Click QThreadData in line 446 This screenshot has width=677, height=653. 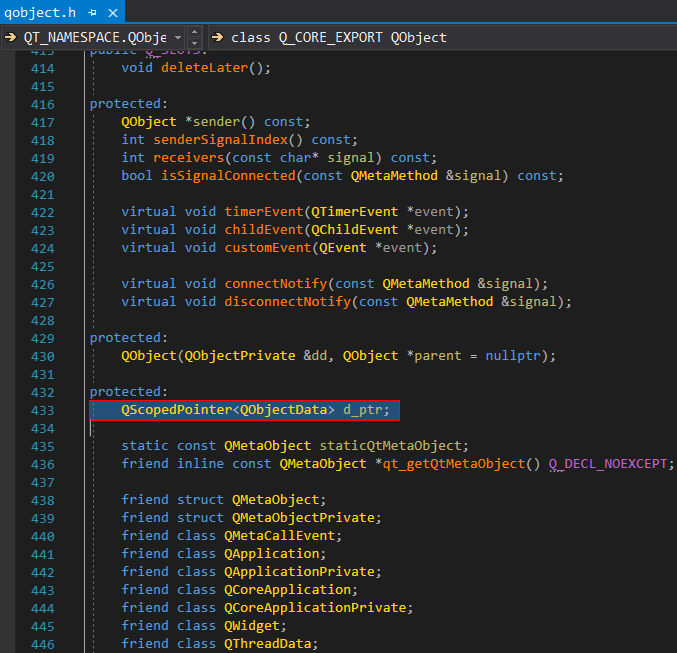click(268, 644)
